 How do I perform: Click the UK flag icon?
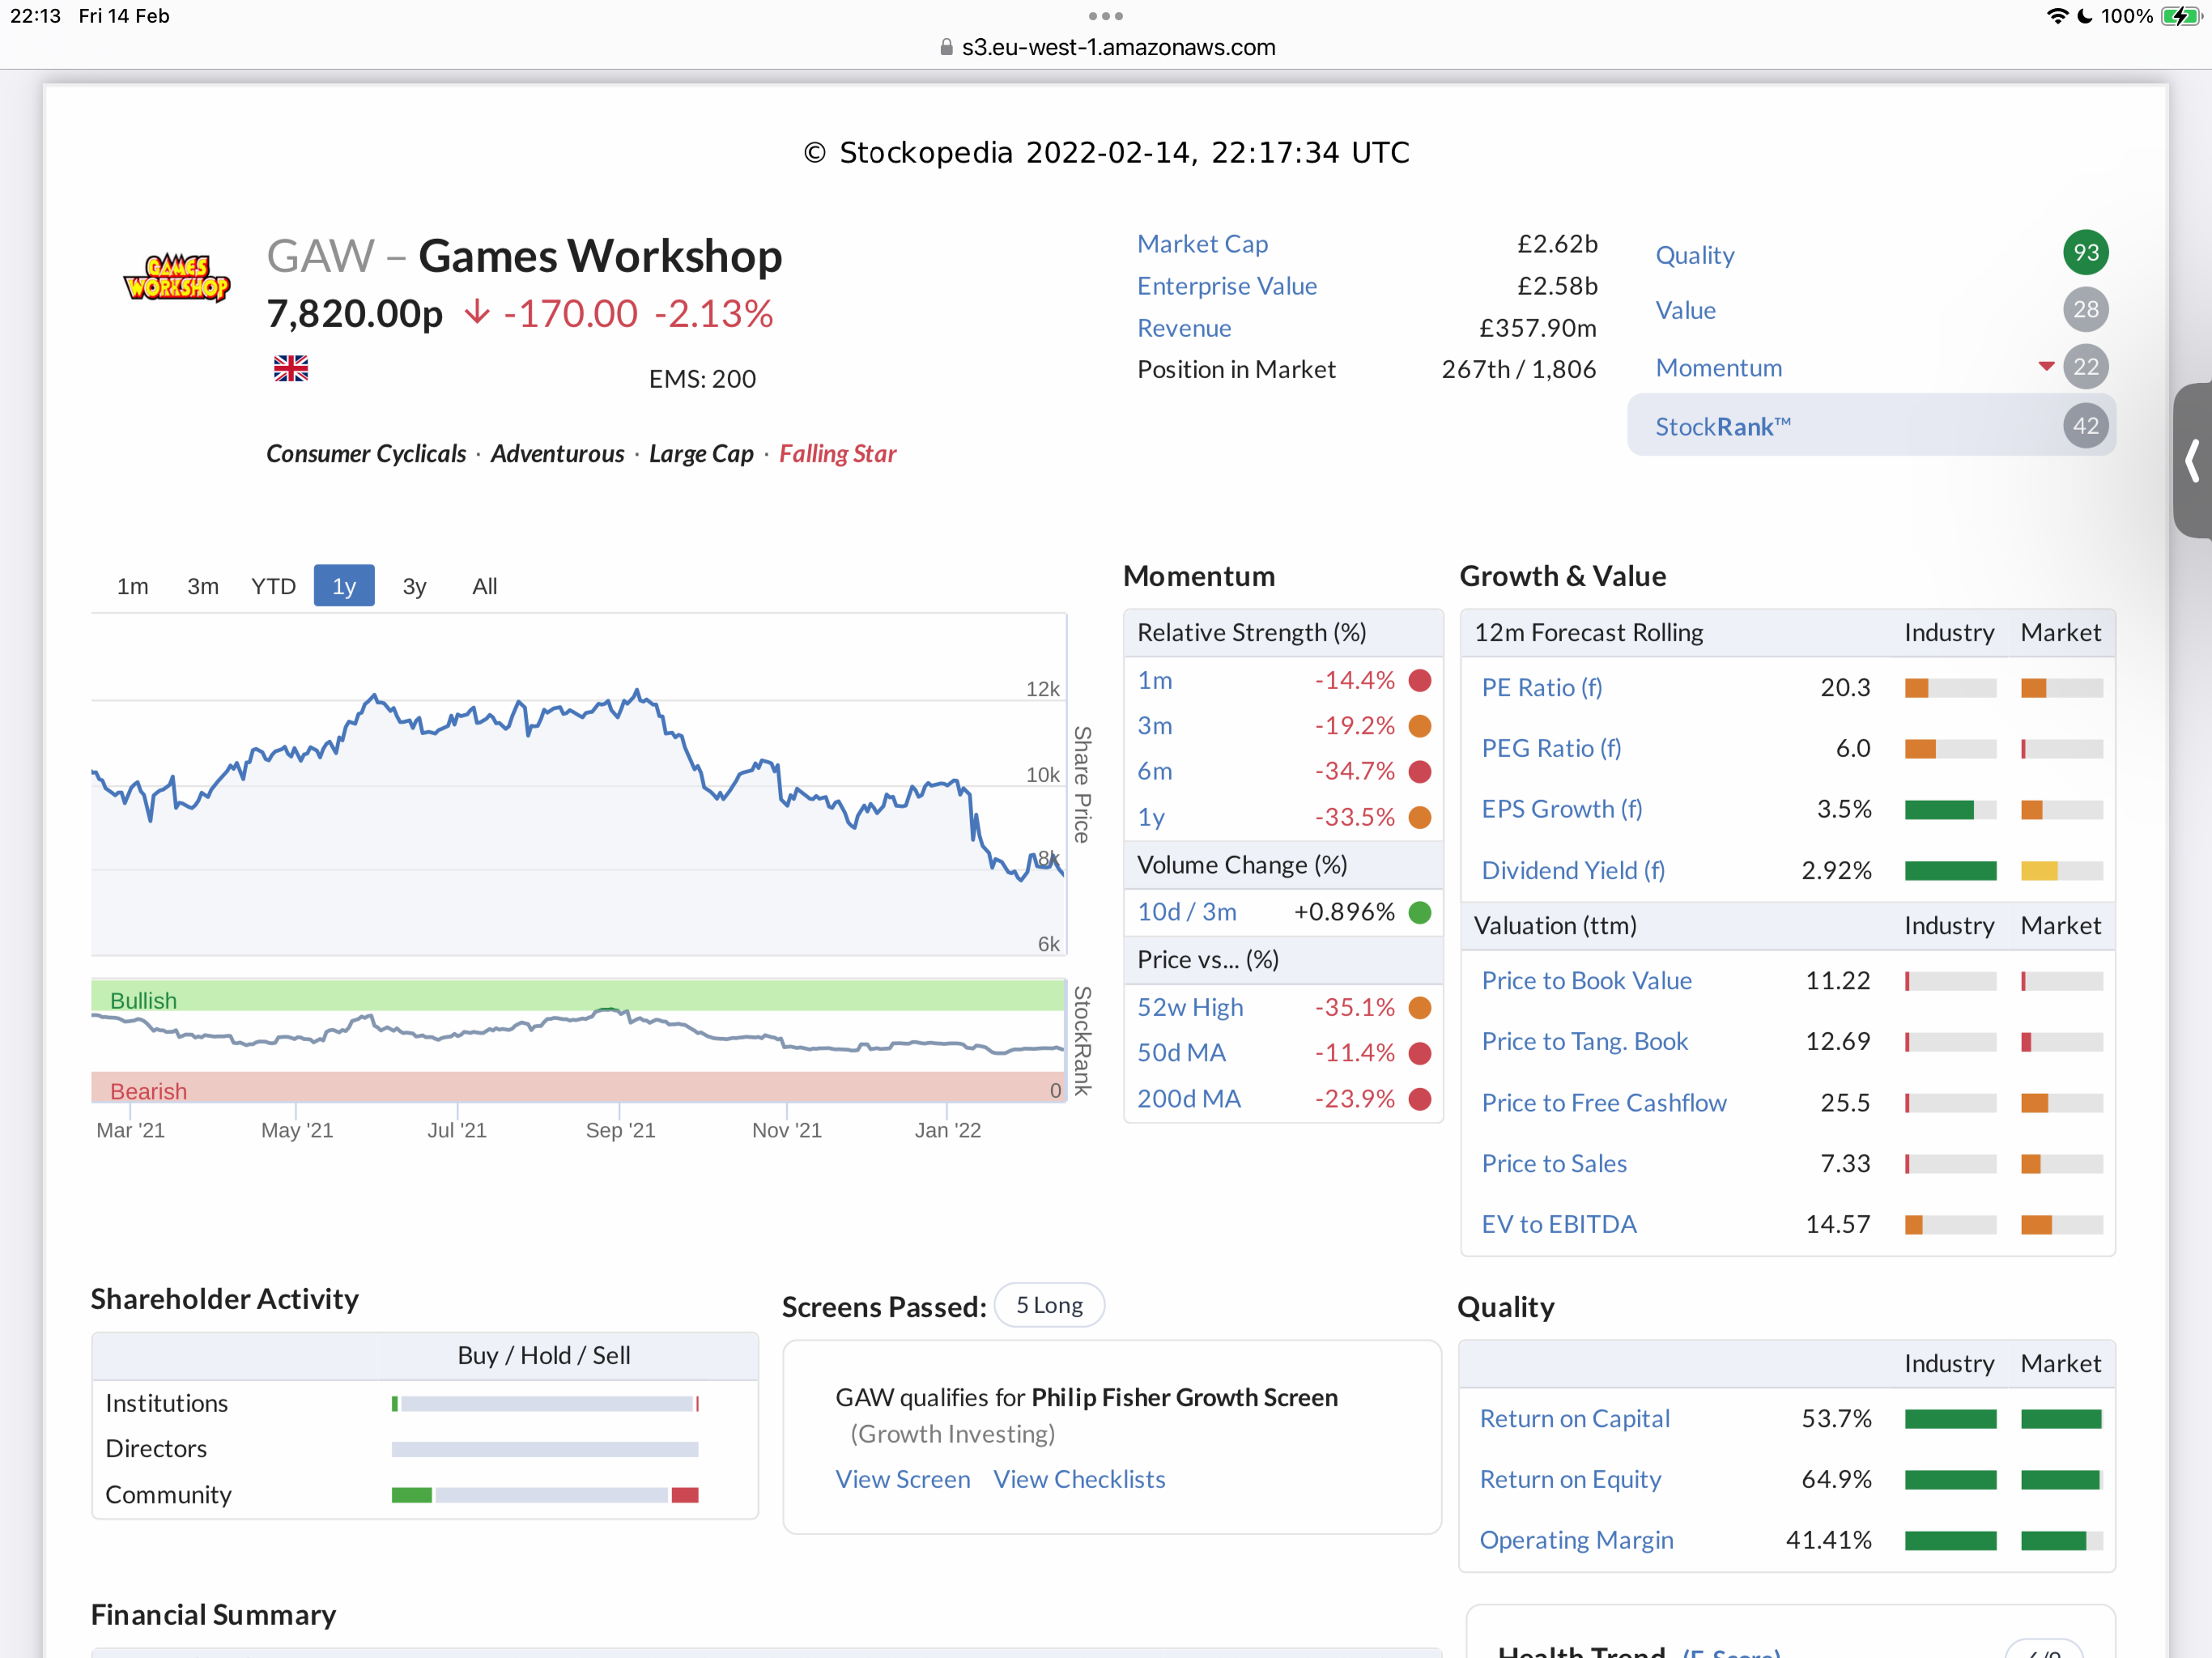click(291, 369)
